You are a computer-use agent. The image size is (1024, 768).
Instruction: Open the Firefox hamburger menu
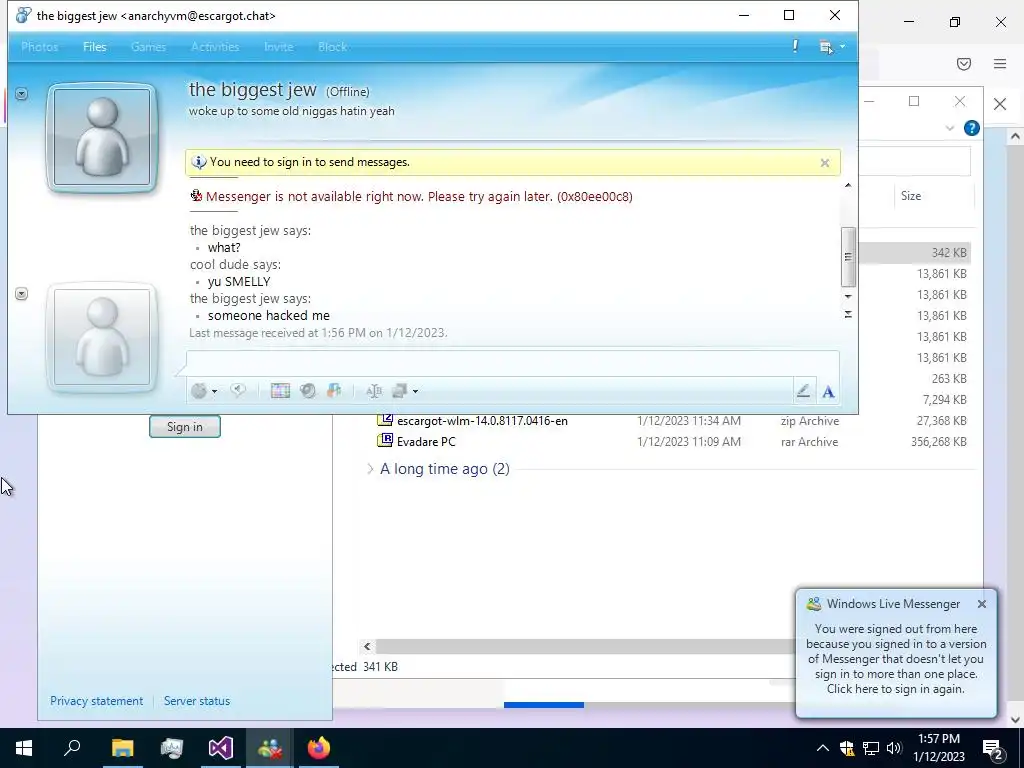coord(1000,63)
